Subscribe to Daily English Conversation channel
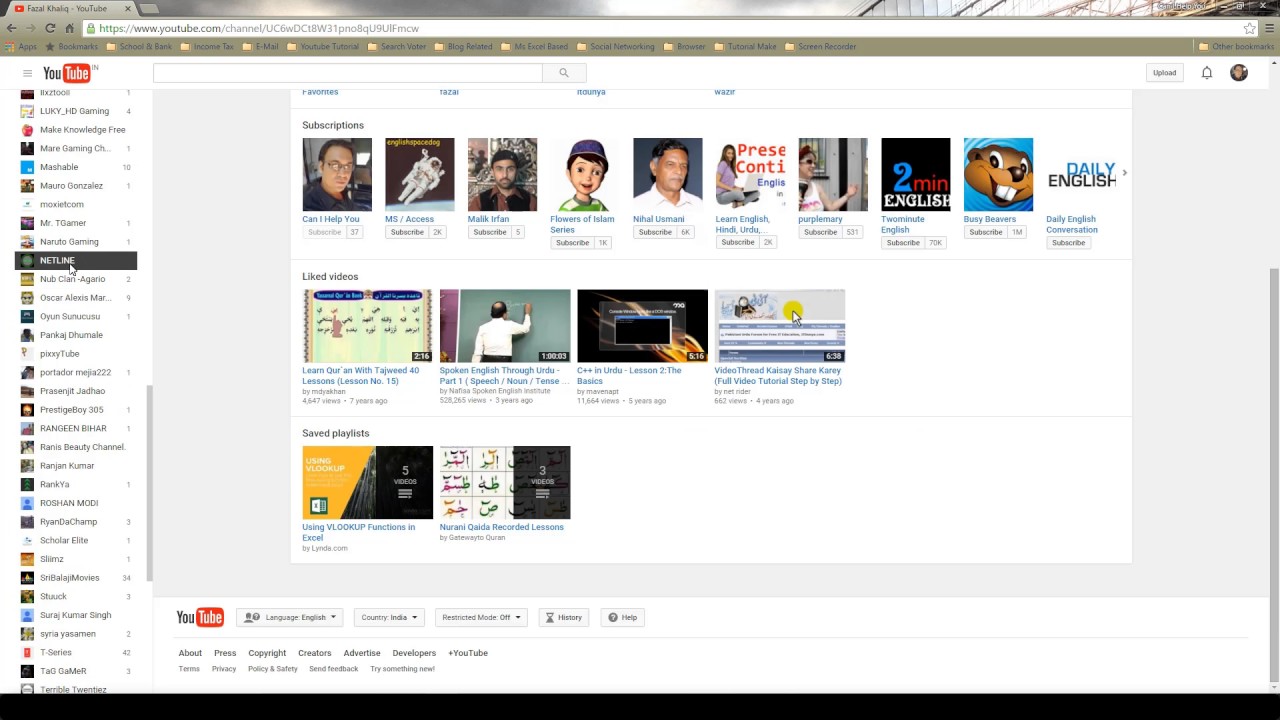 tap(1068, 243)
